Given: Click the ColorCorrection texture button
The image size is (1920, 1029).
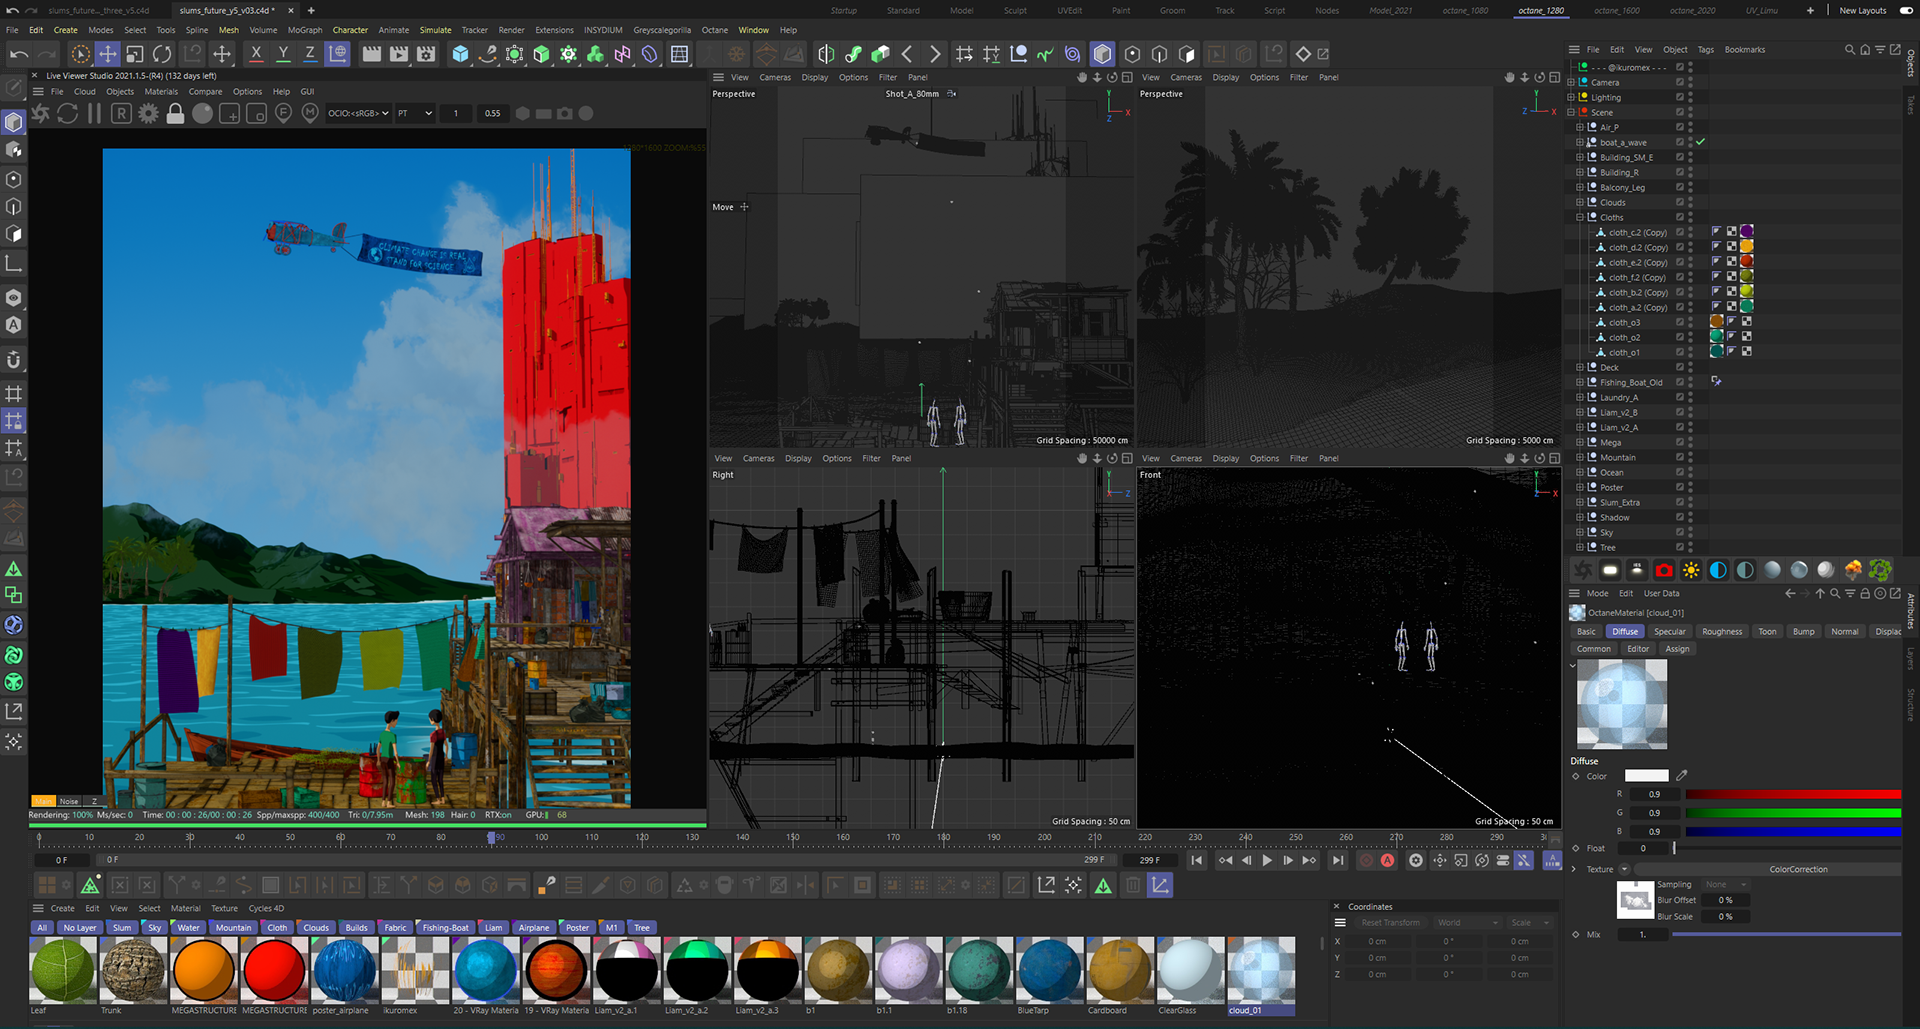Looking at the screenshot, I should pos(1798,869).
